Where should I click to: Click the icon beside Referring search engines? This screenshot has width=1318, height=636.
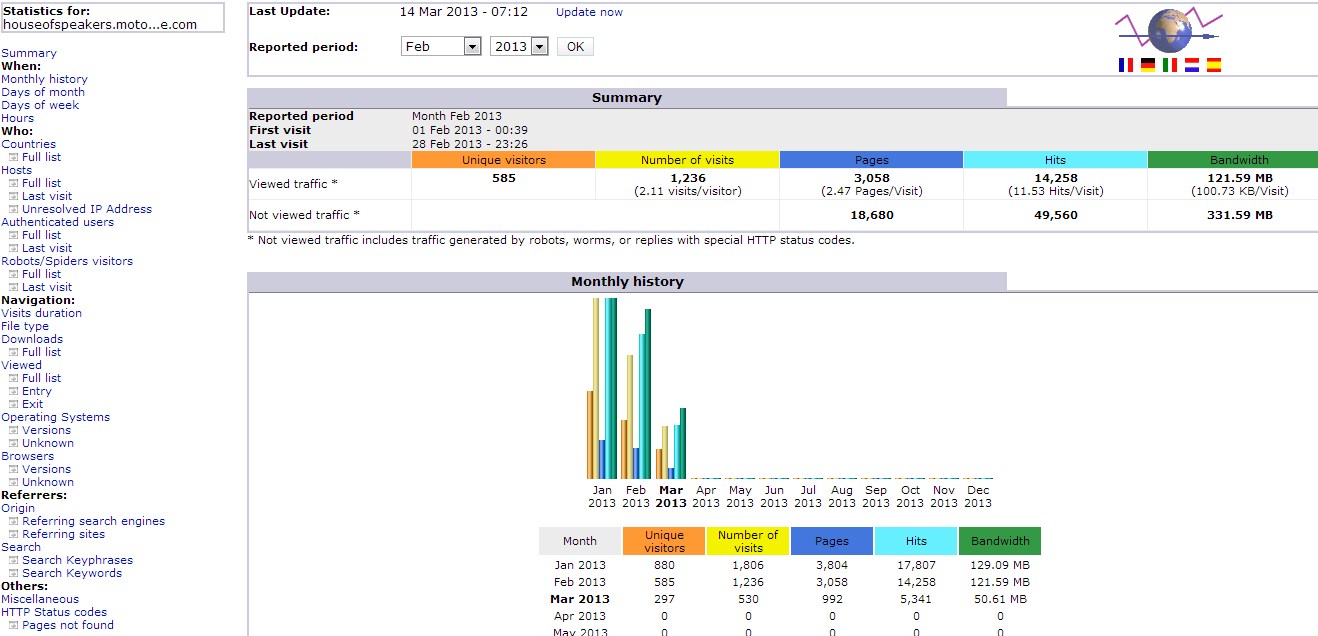tap(14, 522)
